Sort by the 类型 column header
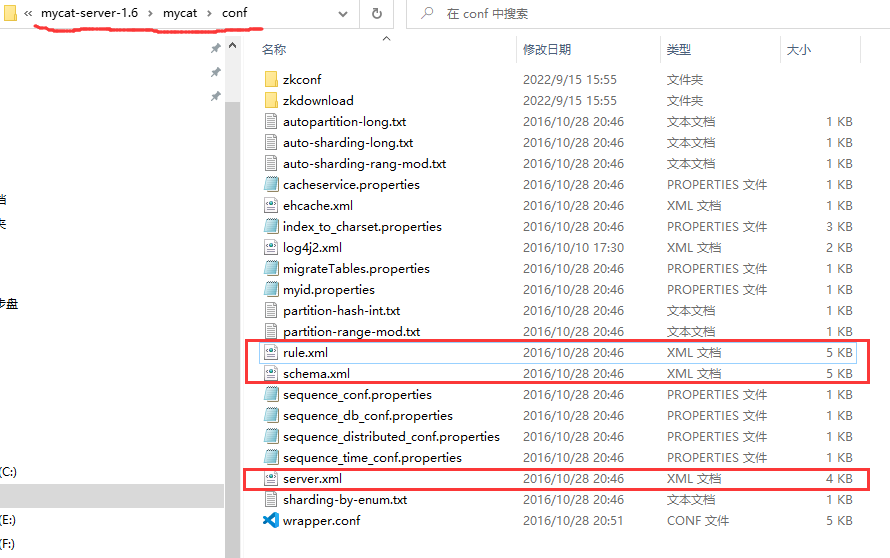Image resolution: width=890 pixels, height=558 pixels. point(679,49)
